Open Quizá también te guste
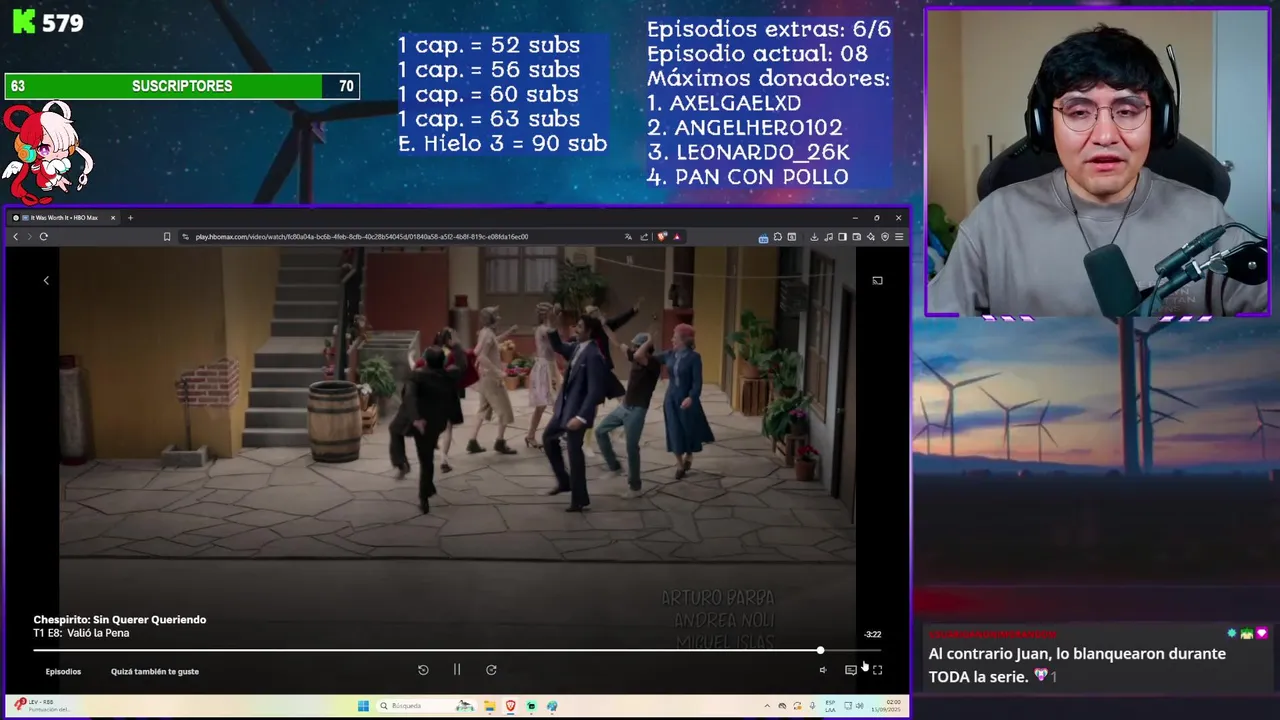 155,671
